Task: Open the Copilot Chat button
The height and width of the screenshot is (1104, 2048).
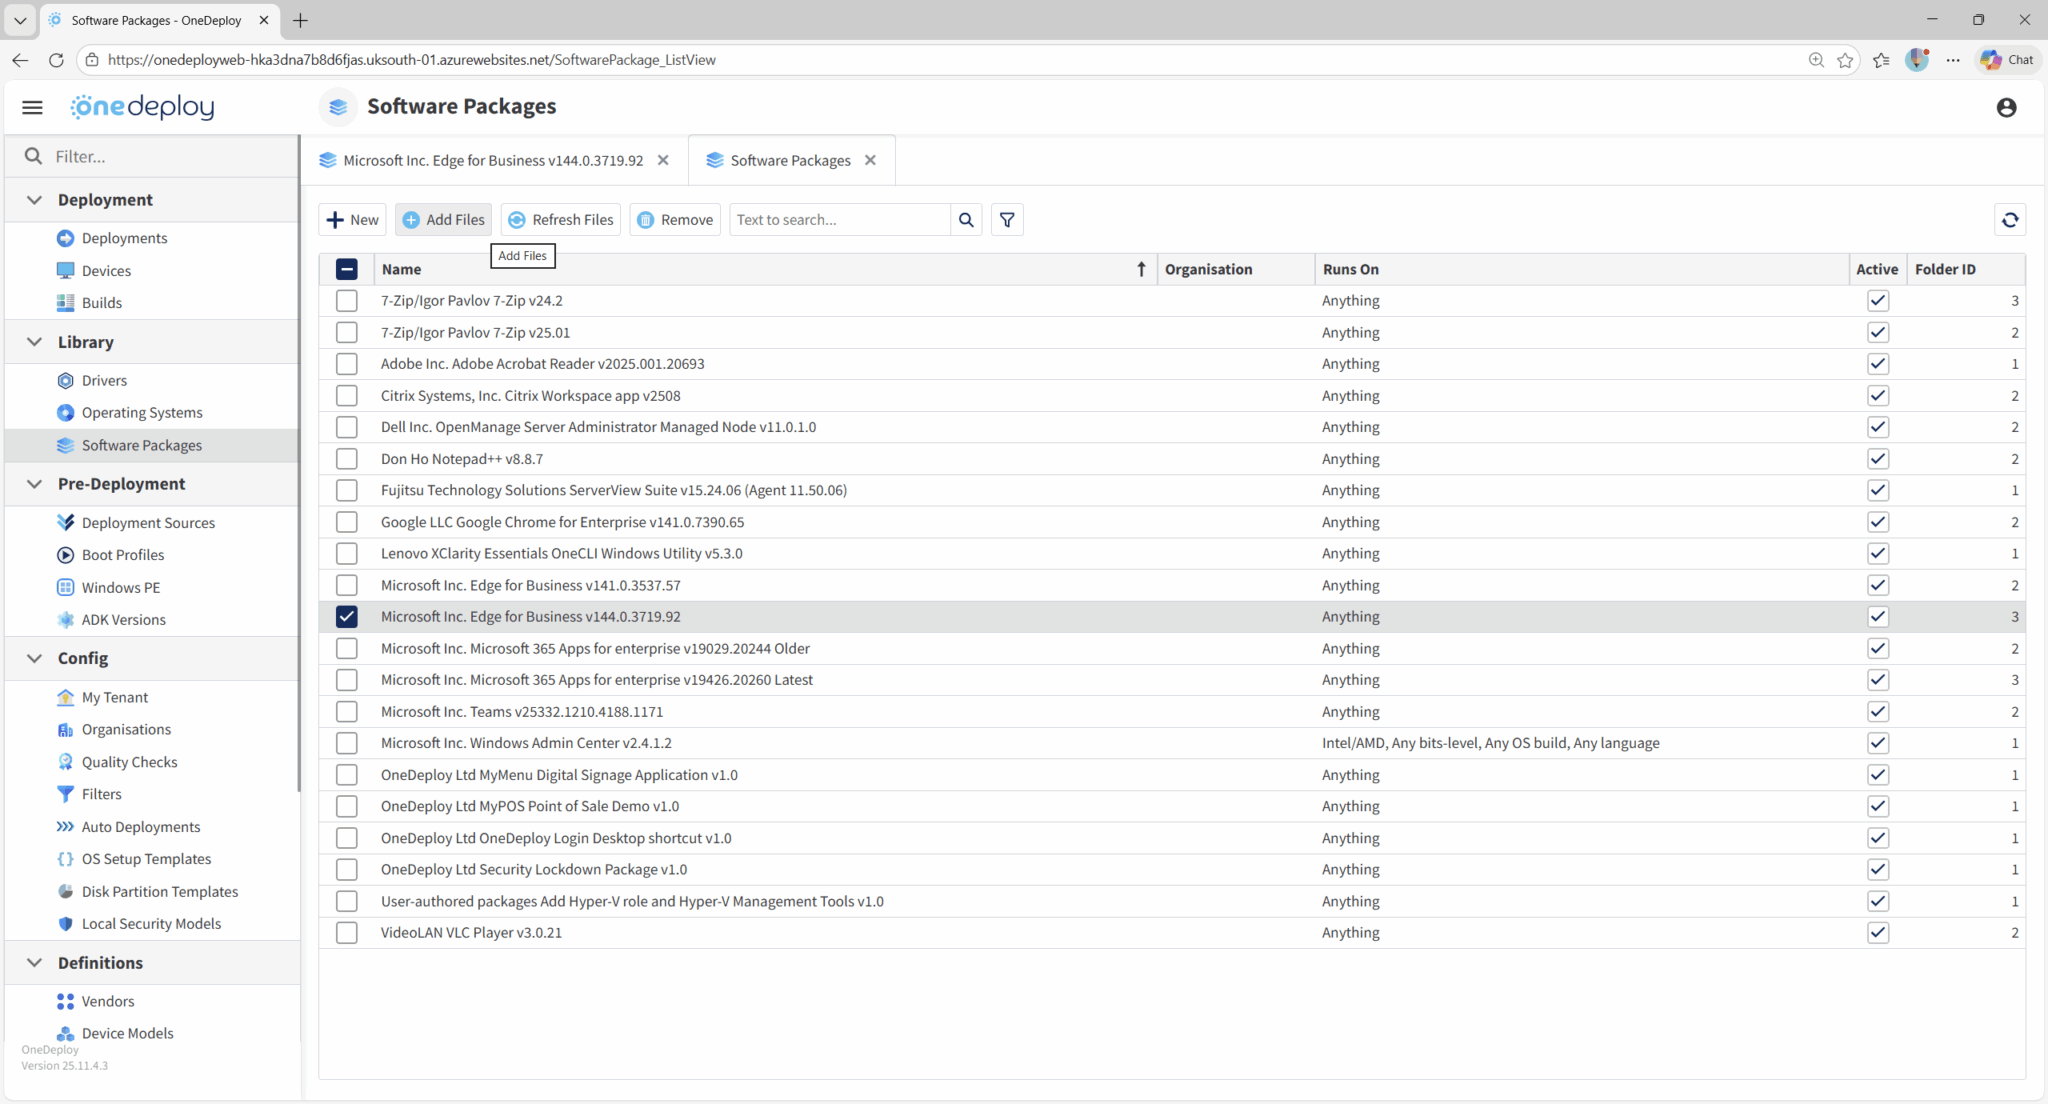Action: click(x=2007, y=60)
